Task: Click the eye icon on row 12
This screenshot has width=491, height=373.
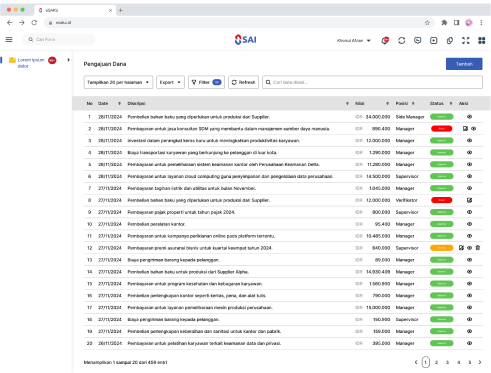Action: pos(469,248)
